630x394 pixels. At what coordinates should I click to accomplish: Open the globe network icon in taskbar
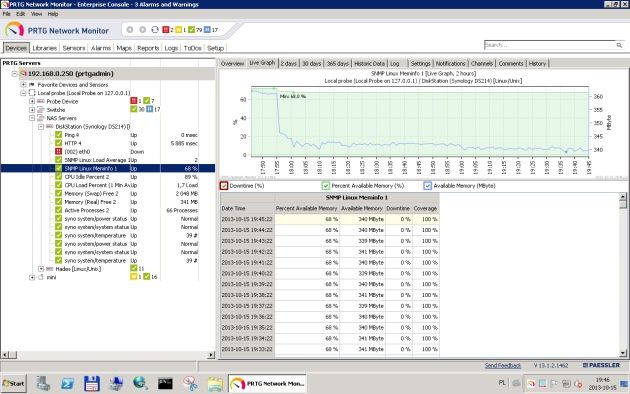click(141, 383)
